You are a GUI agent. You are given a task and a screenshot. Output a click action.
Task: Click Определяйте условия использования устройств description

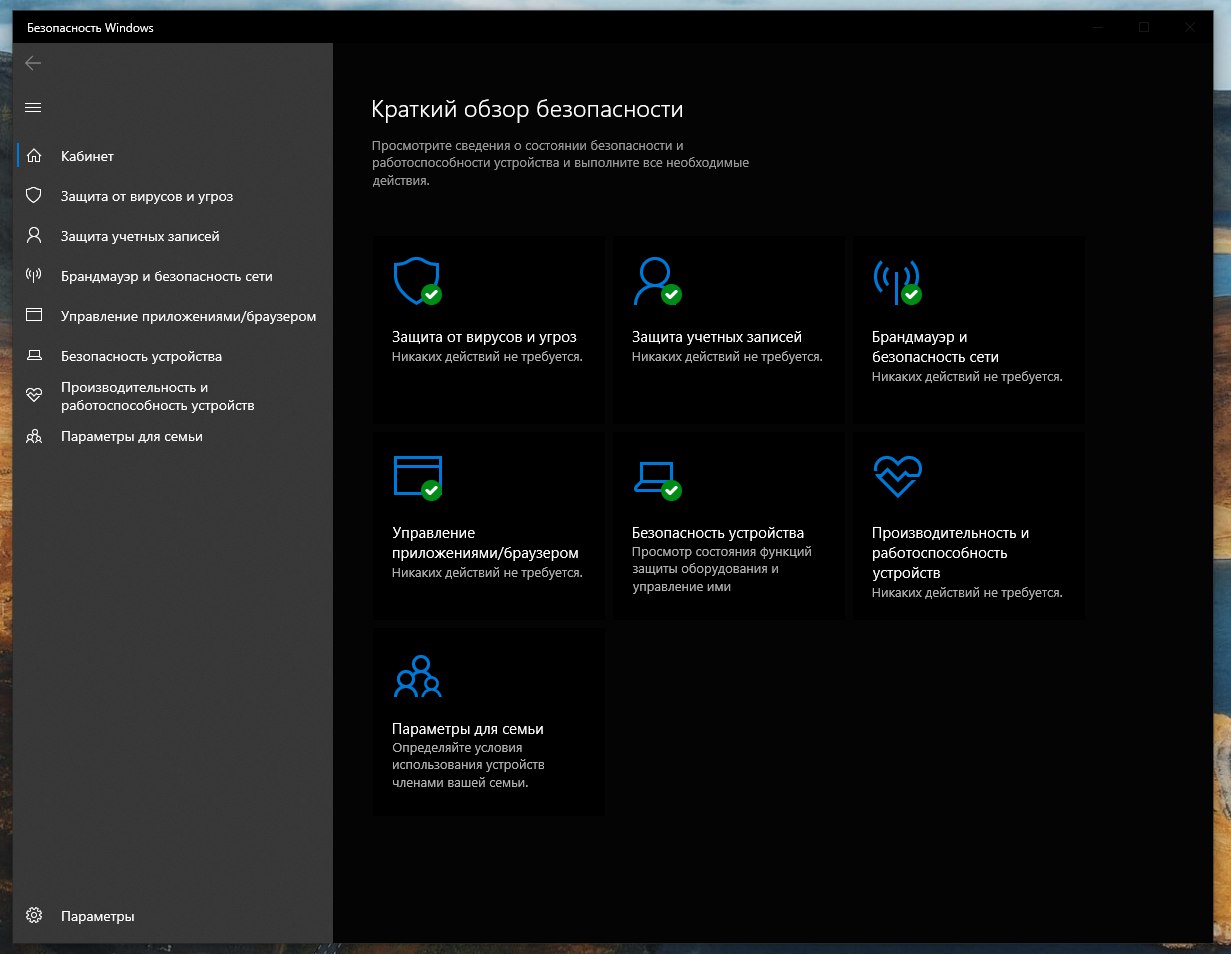[x=468, y=765]
